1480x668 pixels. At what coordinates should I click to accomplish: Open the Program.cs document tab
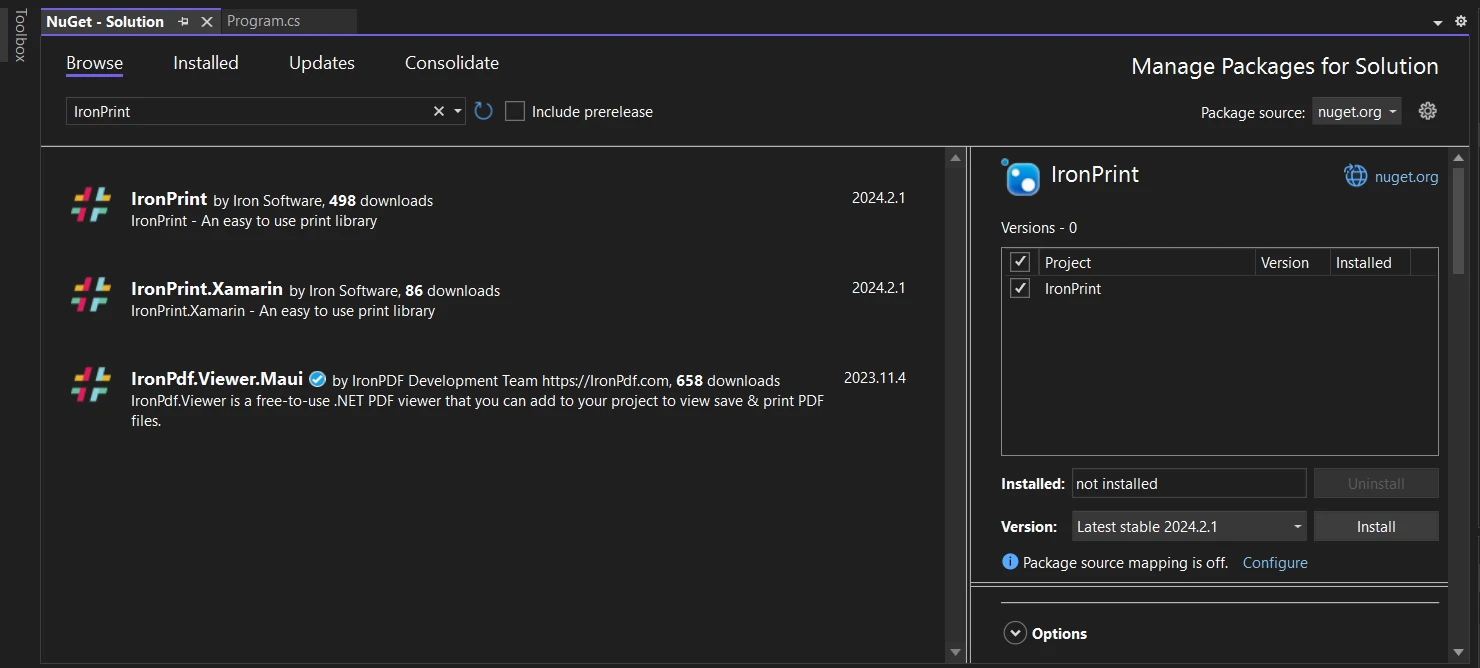pos(264,21)
